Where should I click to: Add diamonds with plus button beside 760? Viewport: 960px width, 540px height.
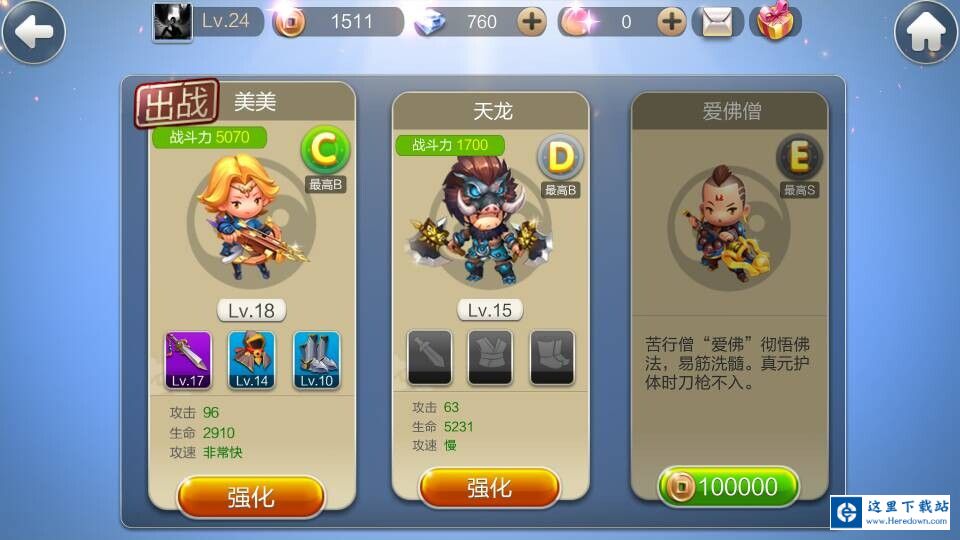(531, 22)
